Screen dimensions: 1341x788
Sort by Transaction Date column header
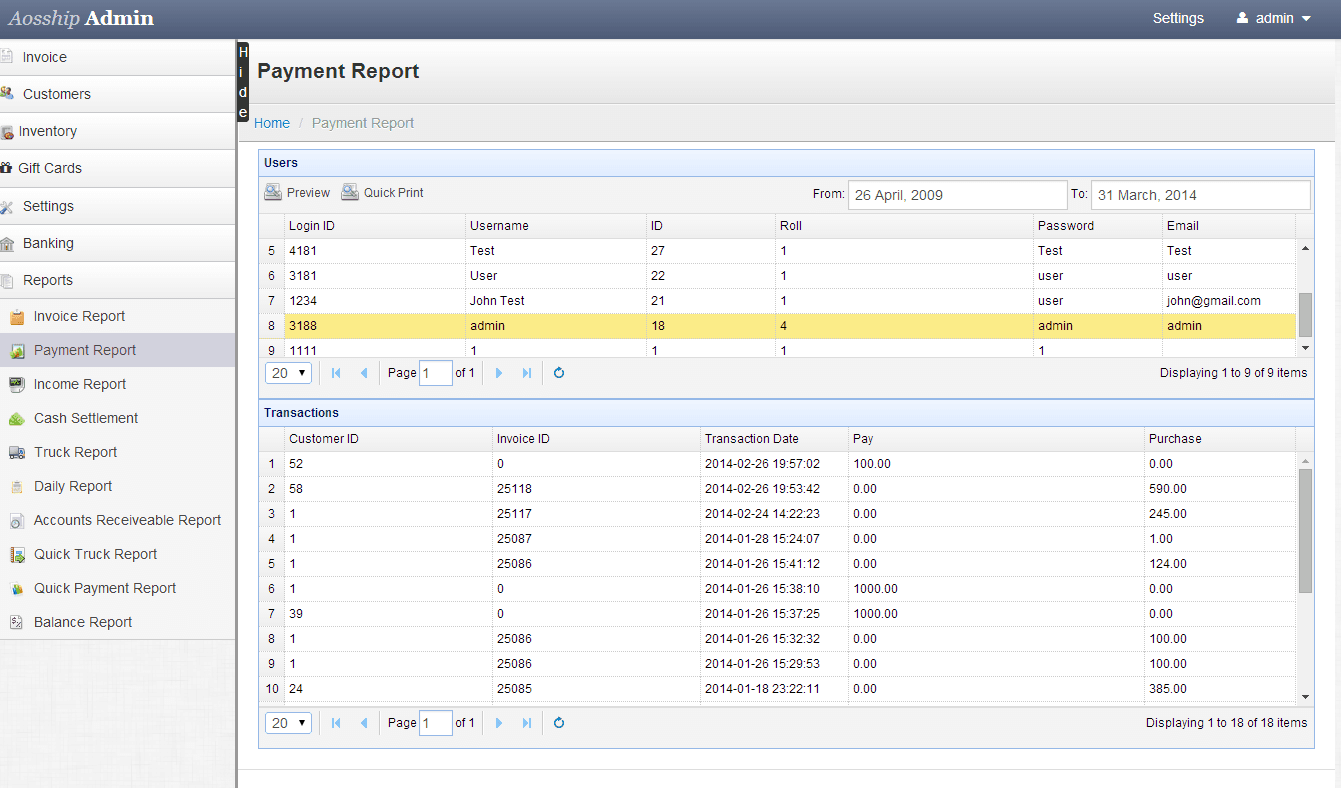click(774, 439)
